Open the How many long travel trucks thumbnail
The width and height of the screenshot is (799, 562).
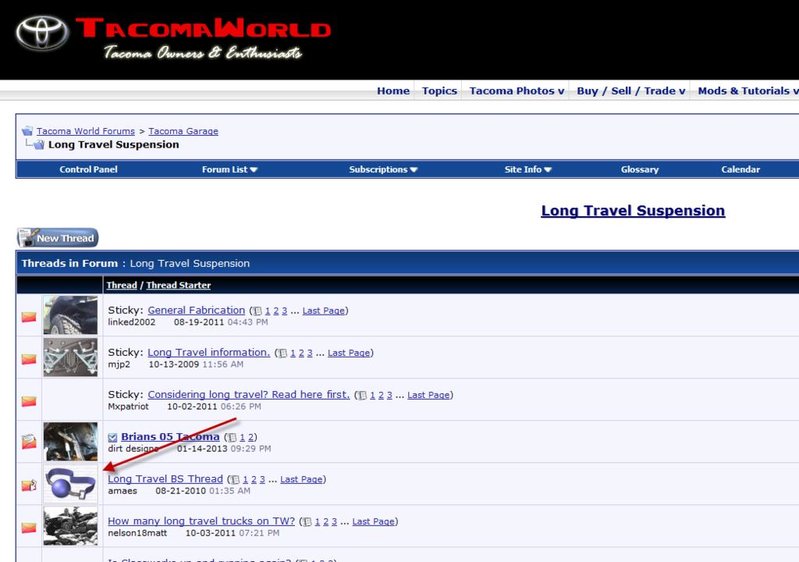[x=70, y=526]
